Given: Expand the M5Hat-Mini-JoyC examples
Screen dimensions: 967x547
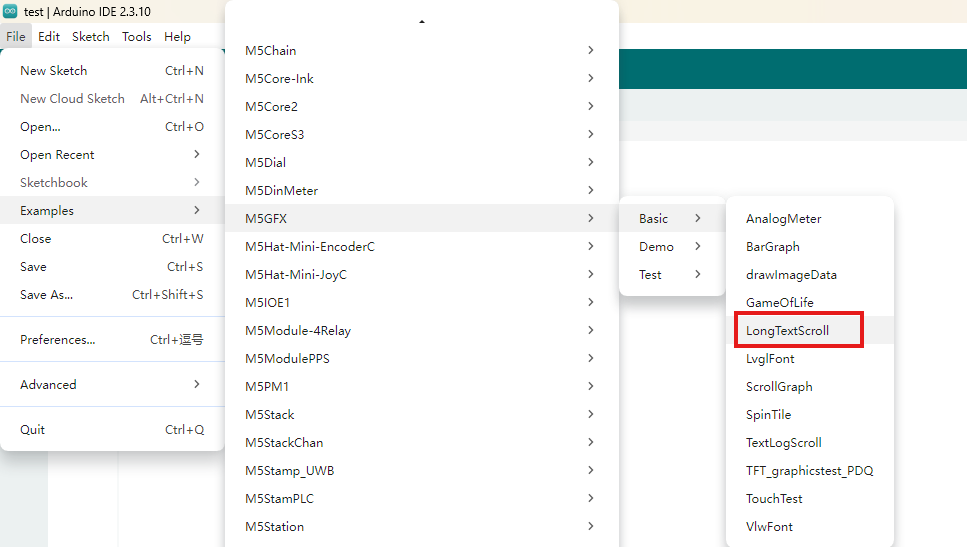Looking at the screenshot, I should tap(422, 274).
